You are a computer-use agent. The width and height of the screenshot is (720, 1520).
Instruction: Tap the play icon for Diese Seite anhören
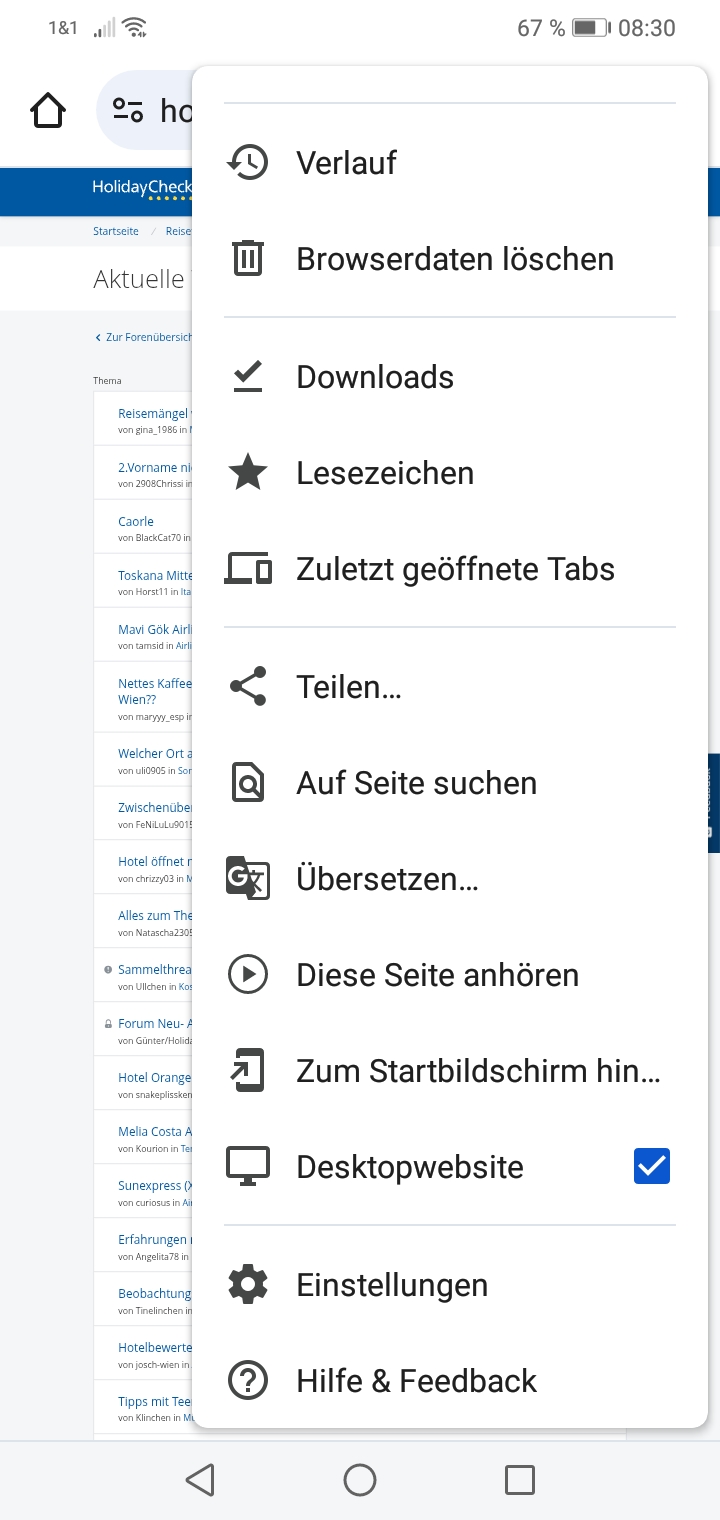(x=248, y=974)
